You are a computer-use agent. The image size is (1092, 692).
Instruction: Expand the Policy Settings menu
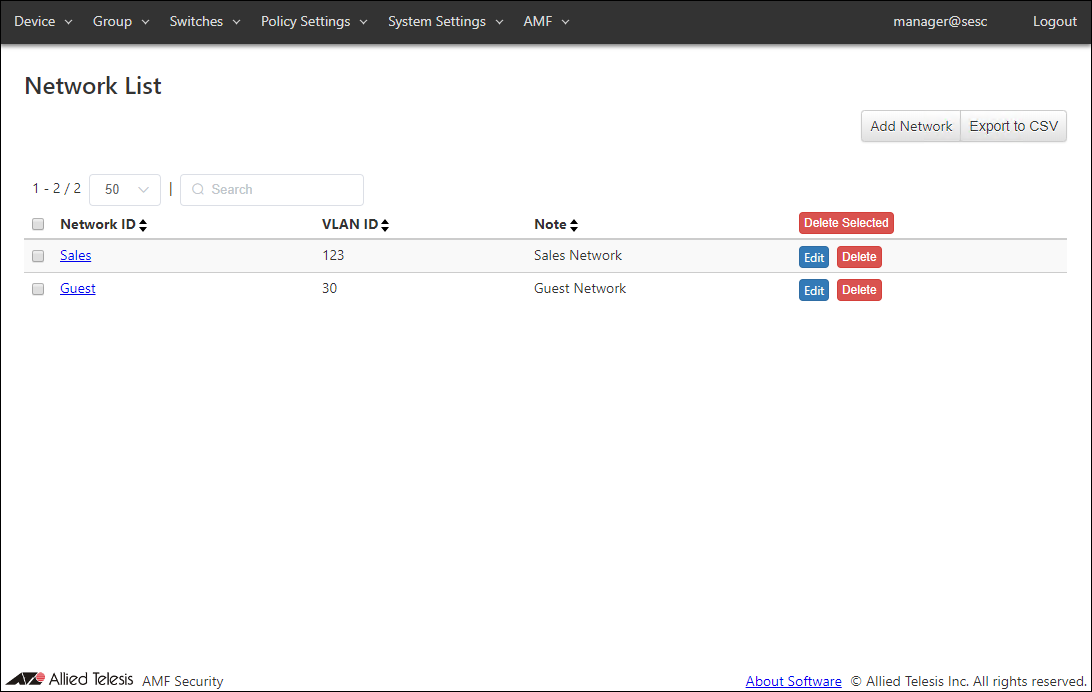click(314, 21)
